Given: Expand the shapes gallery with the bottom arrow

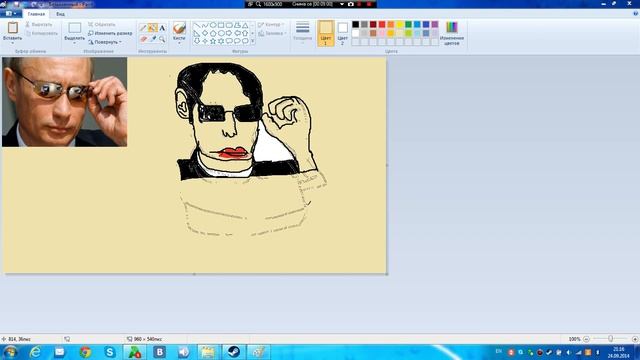Looking at the screenshot, I should tap(253, 41).
